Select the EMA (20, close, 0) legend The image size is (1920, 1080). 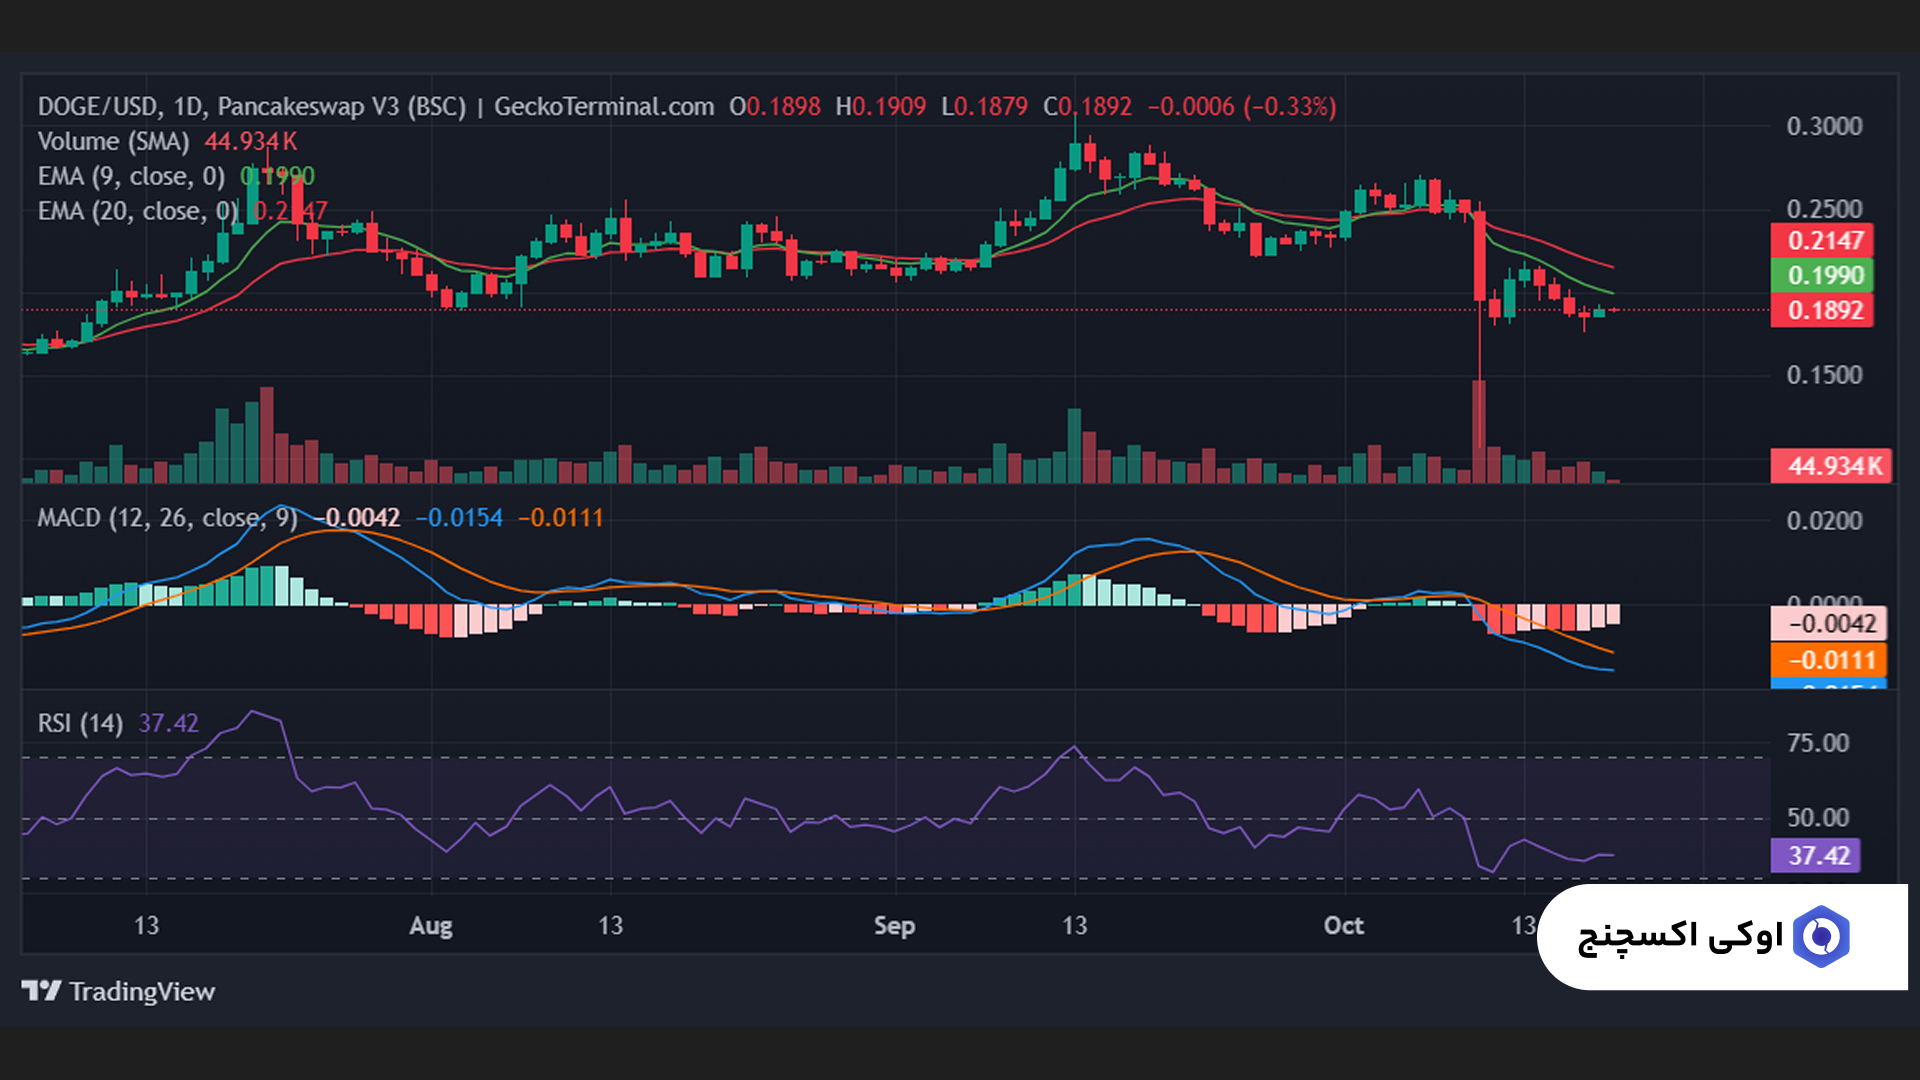click(x=137, y=211)
